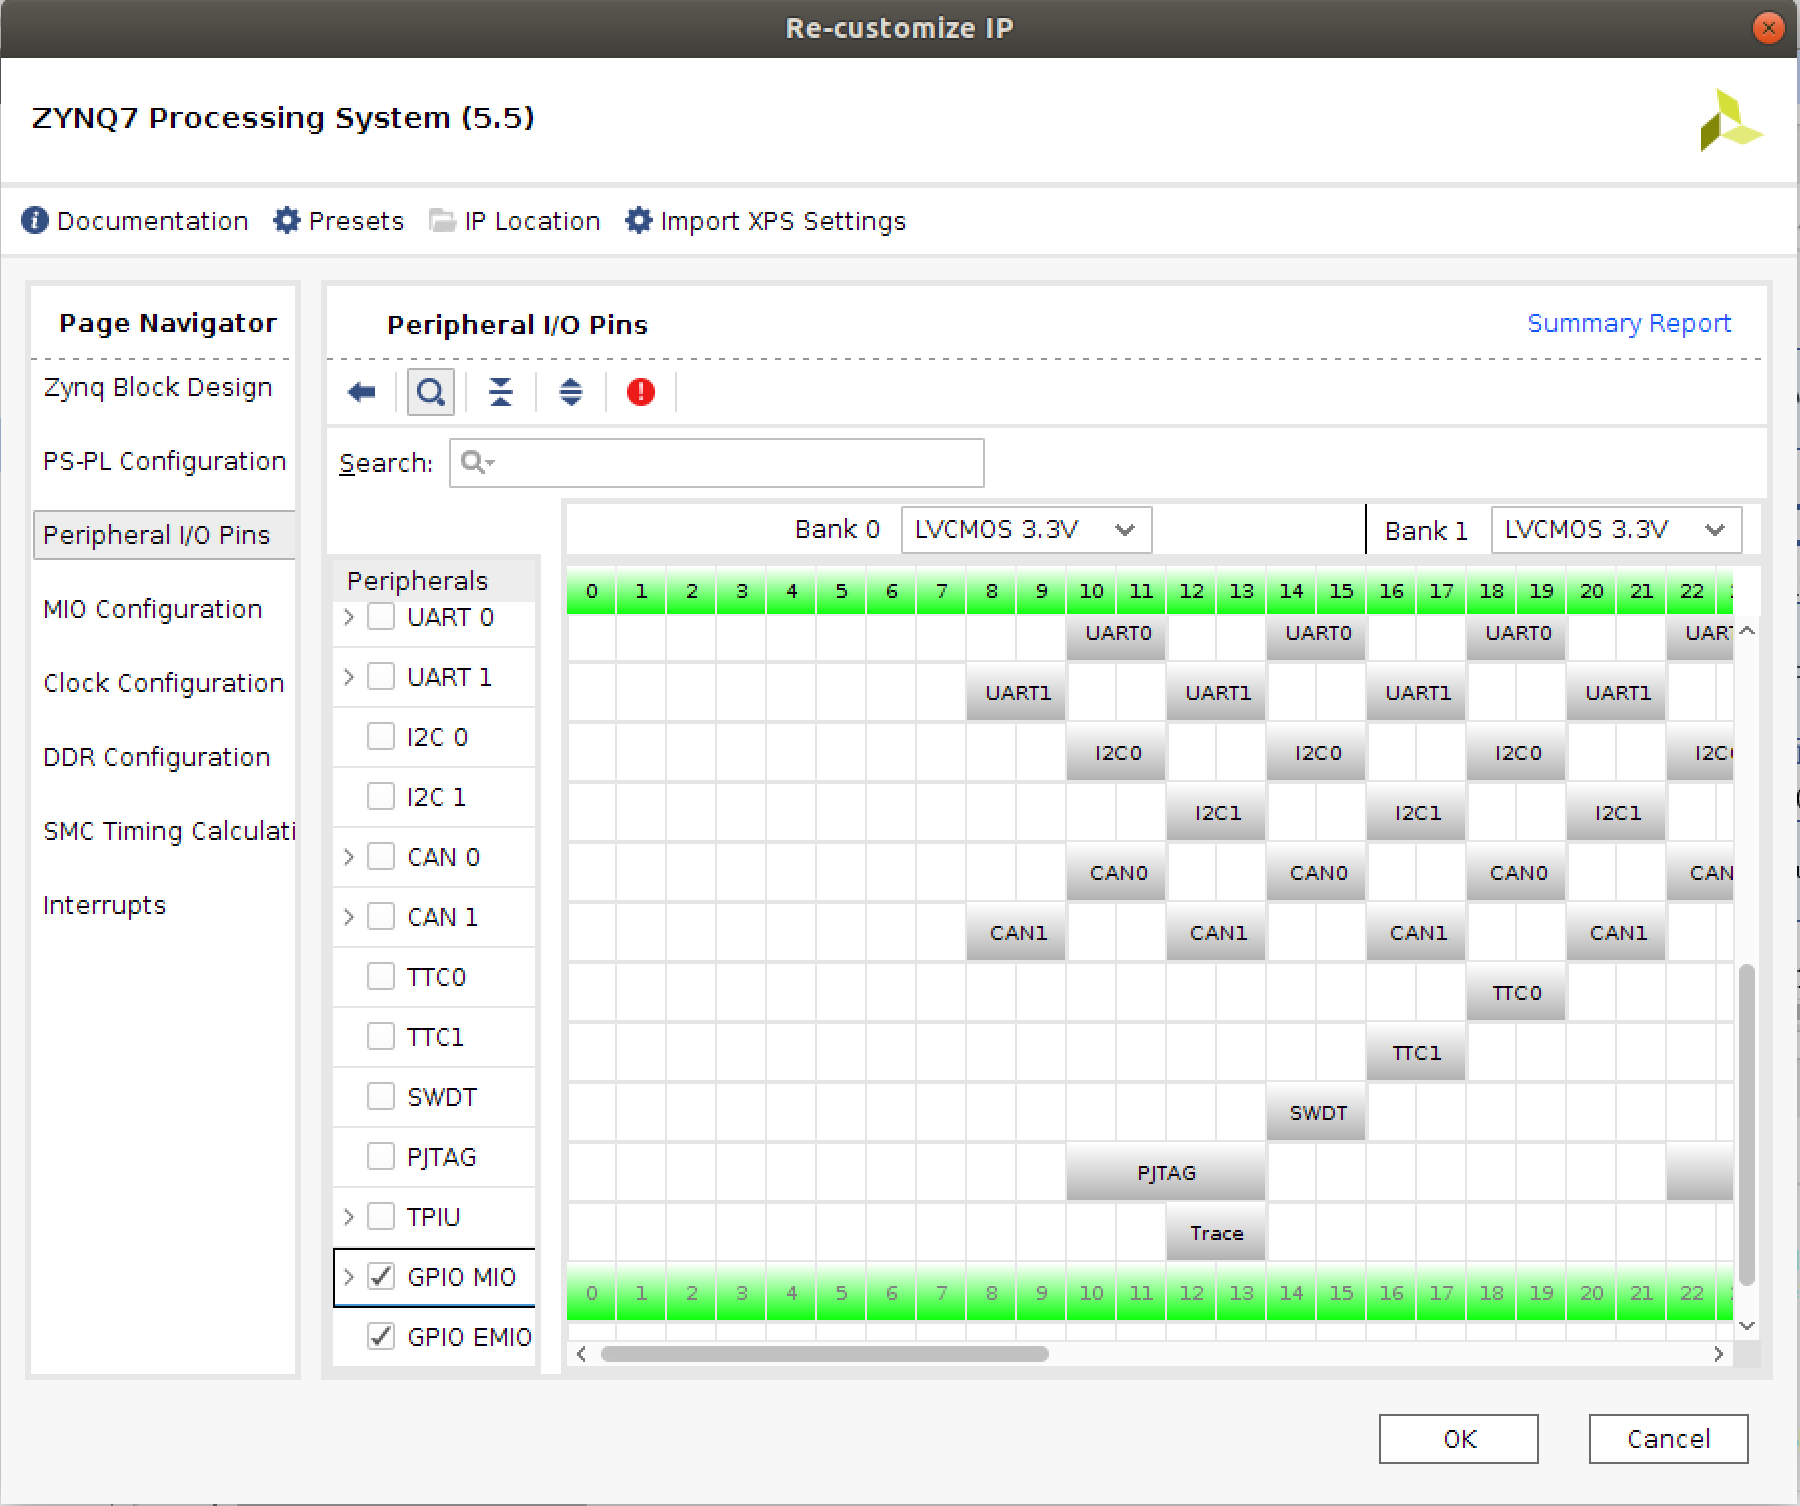Expand the CAN 0 tree node
Image resolution: width=1800 pixels, height=1506 pixels.
tap(349, 857)
